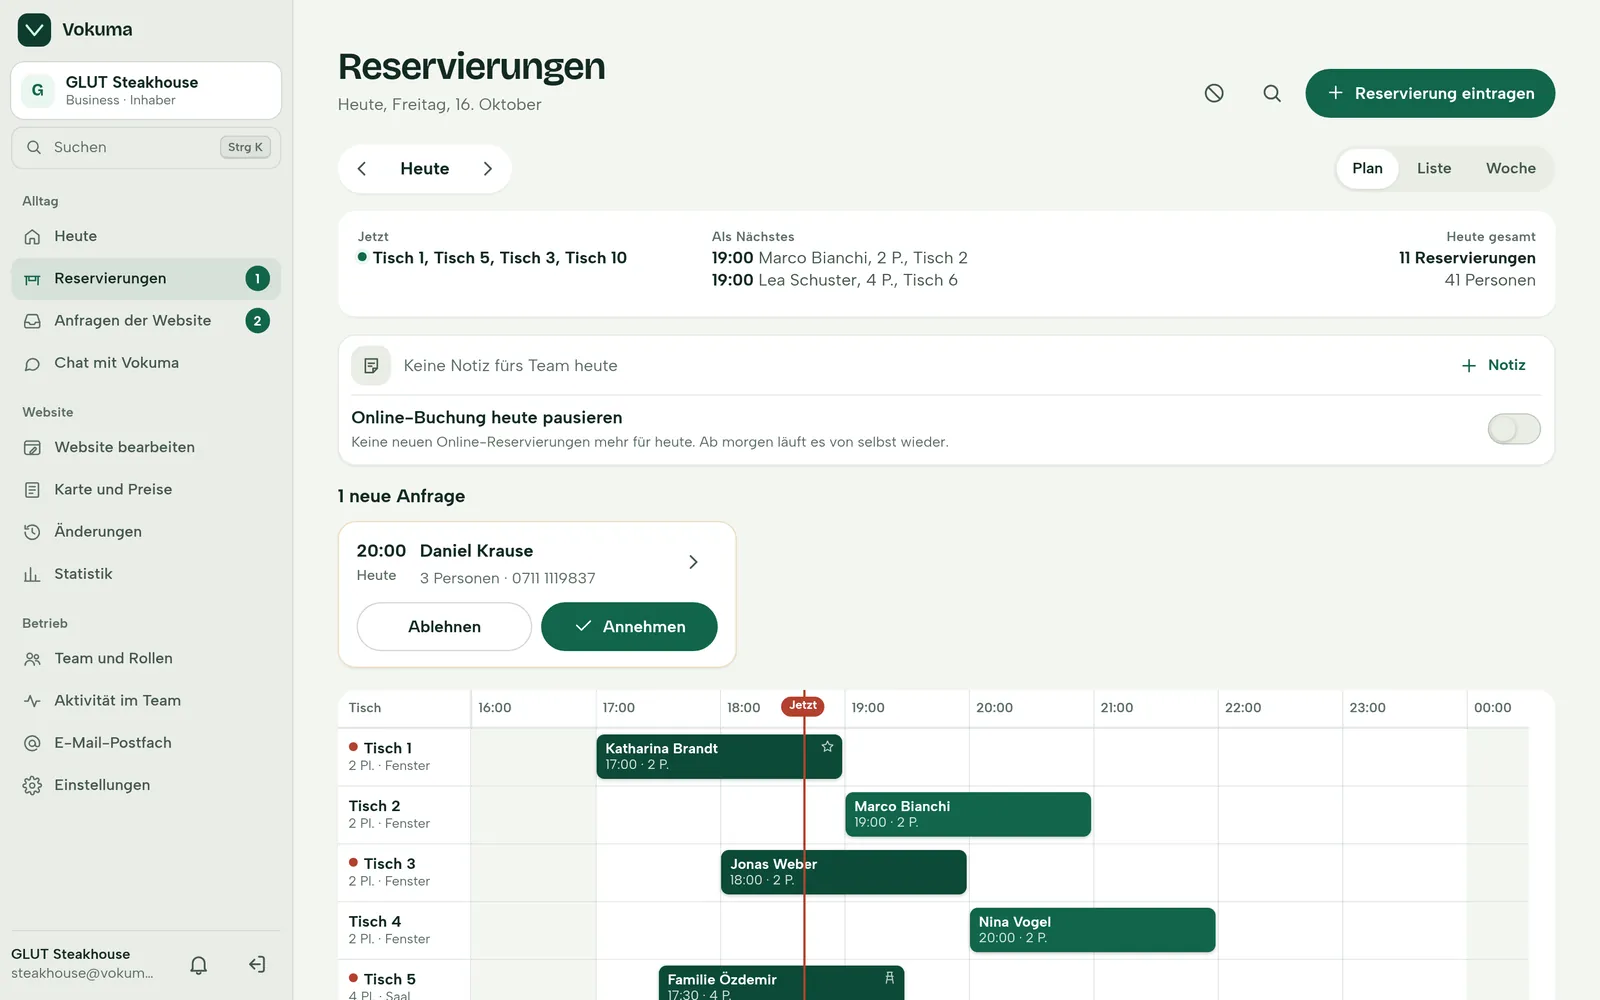Open Einstellungen
The height and width of the screenshot is (1000, 1600).
click(x=146, y=785)
